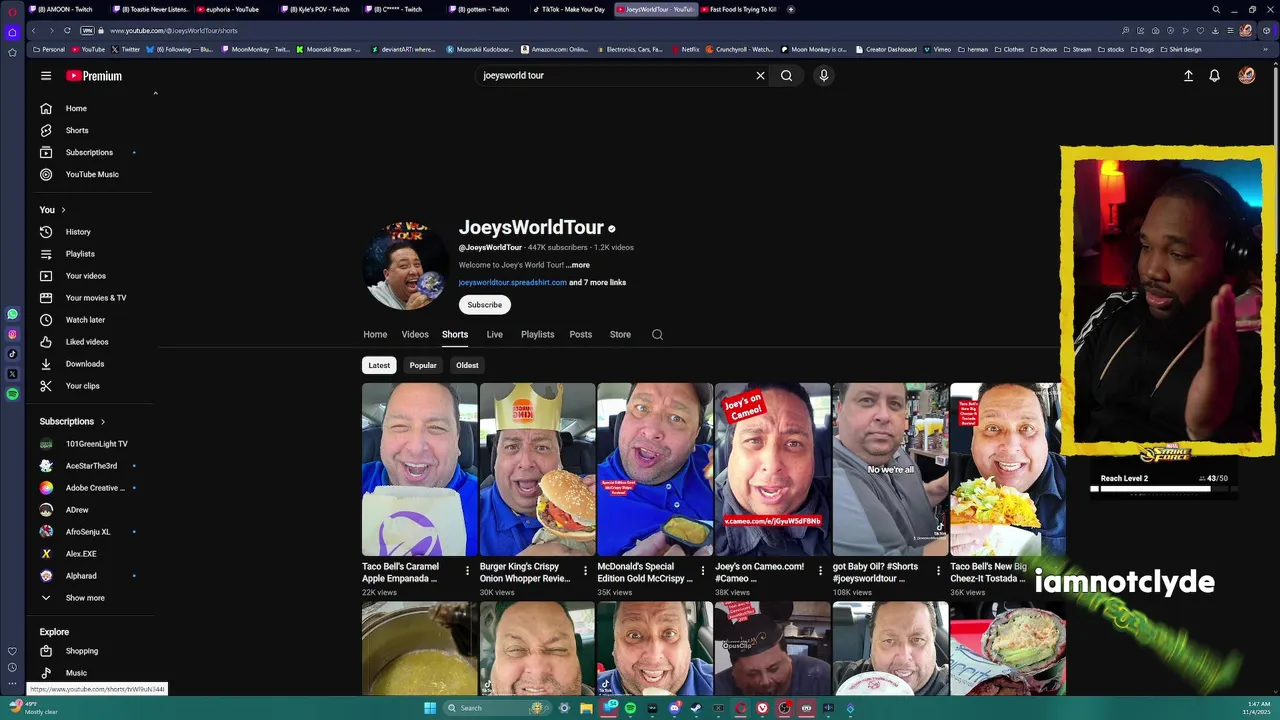
Task: Open File Explorer from the taskbar
Action: point(586,708)
